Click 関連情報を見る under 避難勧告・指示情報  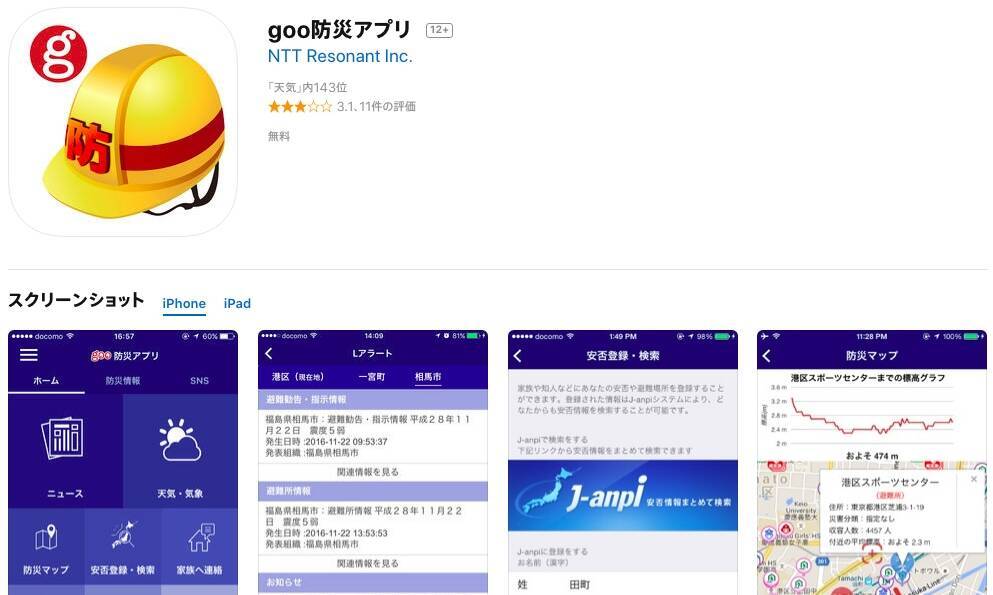pyautogui.click(x=368, y=472)
